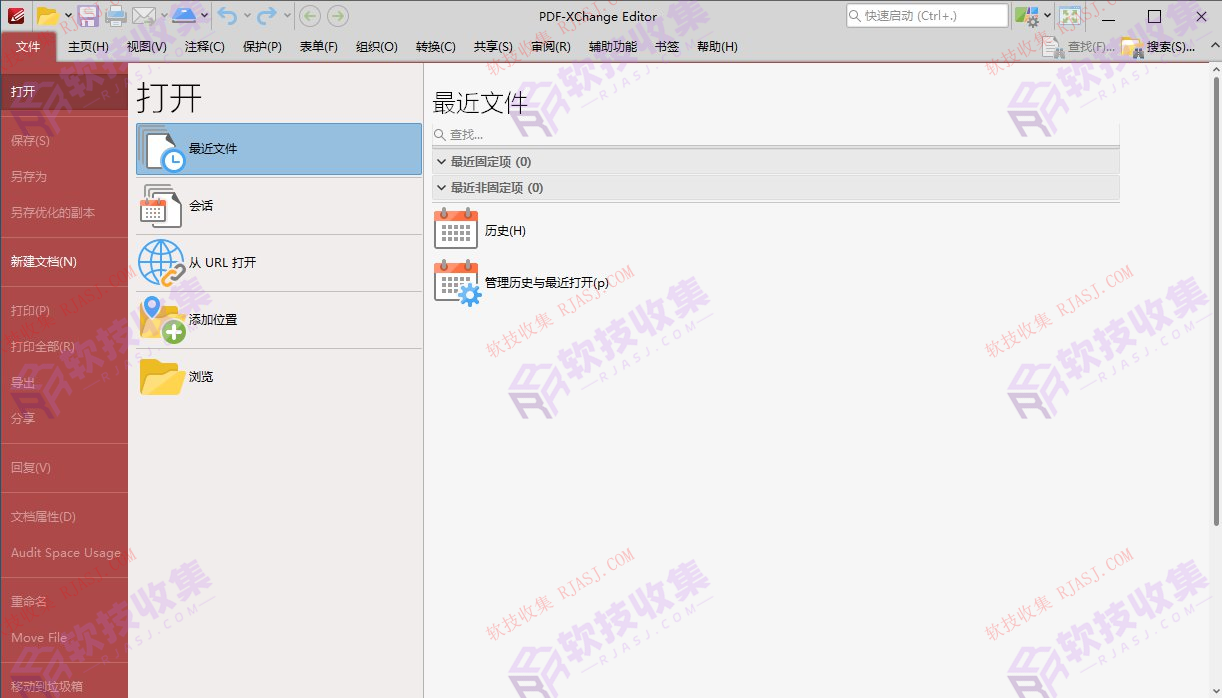Click the Undo arrow icon
1222x698 pixels.
coord(227,14)
